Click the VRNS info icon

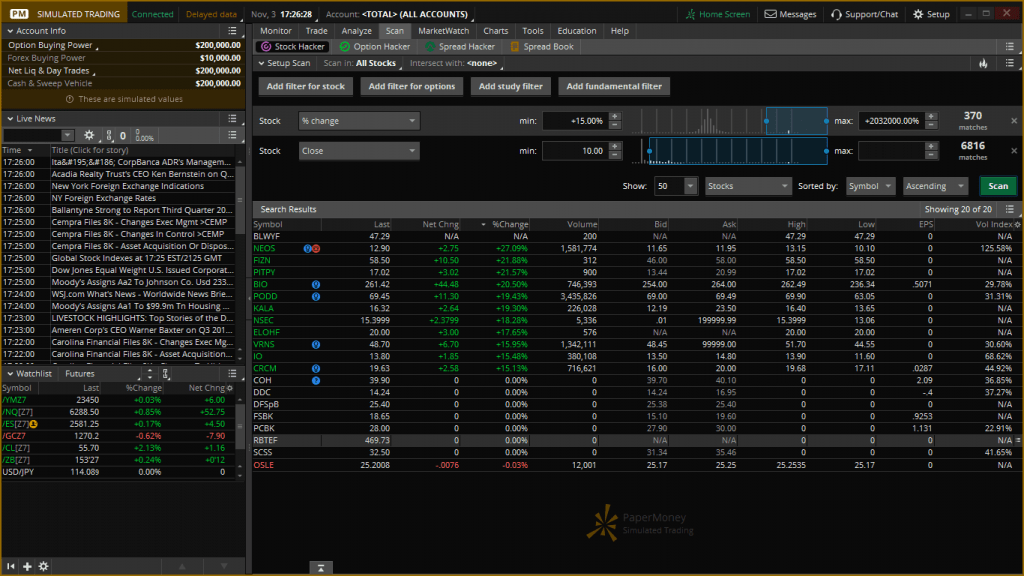[x=315, y=344]
